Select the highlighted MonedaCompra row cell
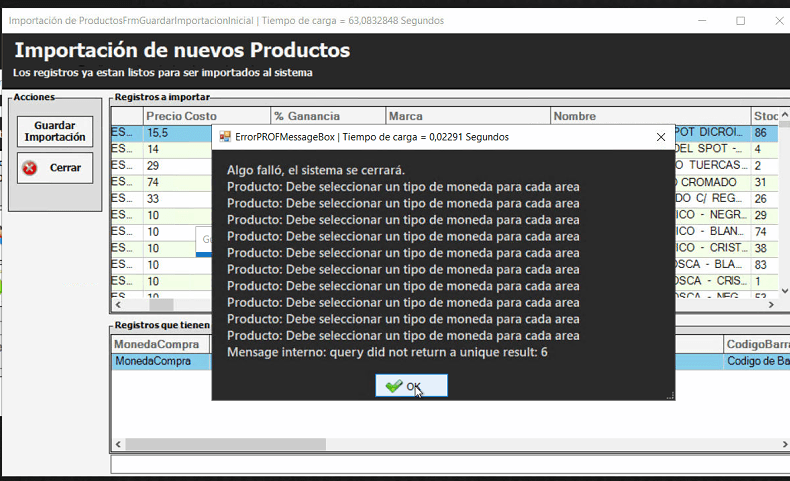Image resolution: width=790 pixels, height=481 pixels. 160,361
